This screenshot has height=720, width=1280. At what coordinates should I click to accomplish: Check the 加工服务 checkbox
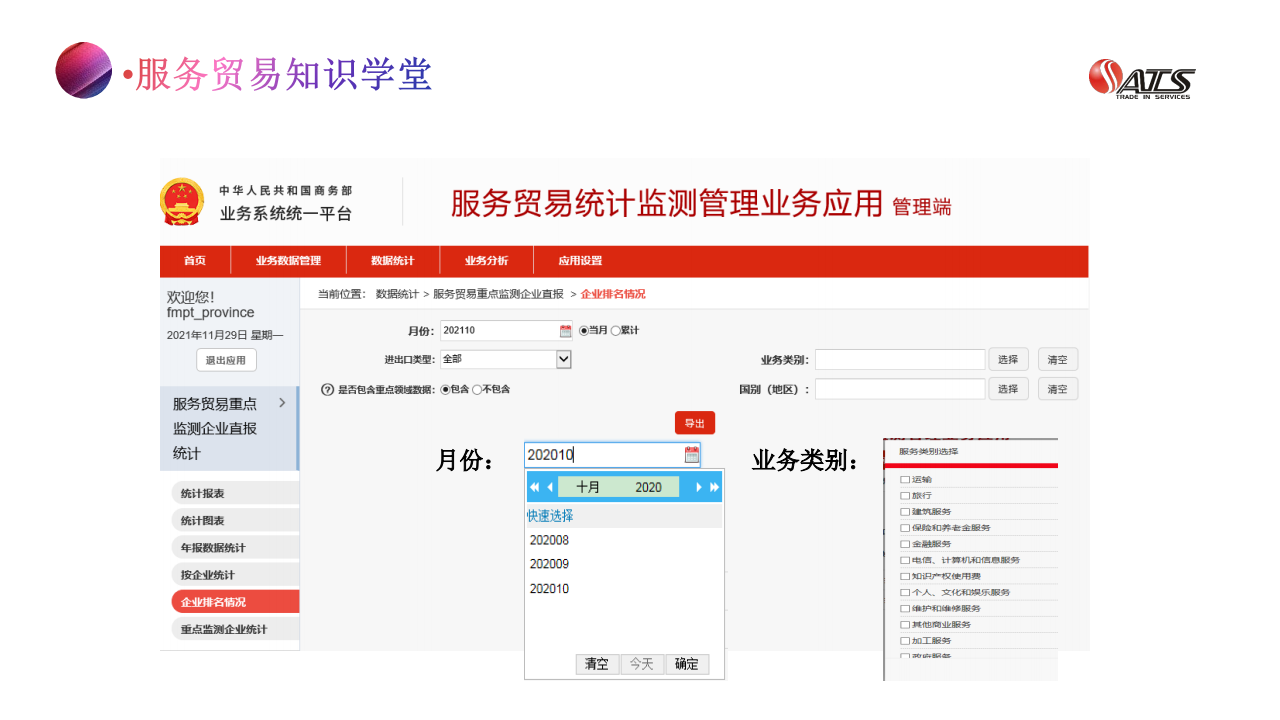[x=905, y=640]
